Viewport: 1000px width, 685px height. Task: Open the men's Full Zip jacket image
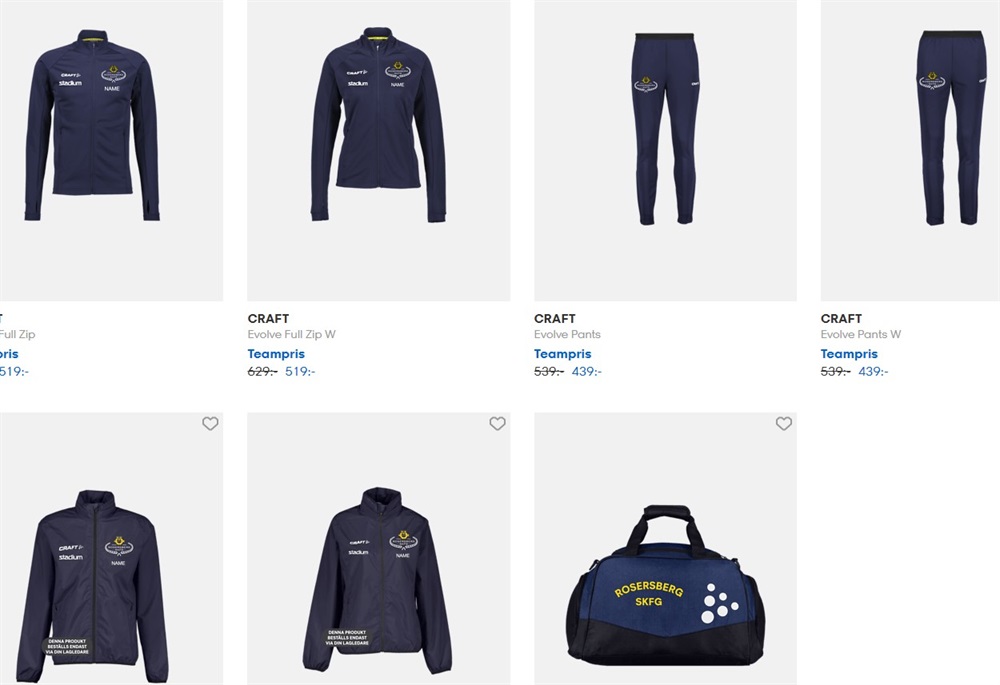click(112, 150)
